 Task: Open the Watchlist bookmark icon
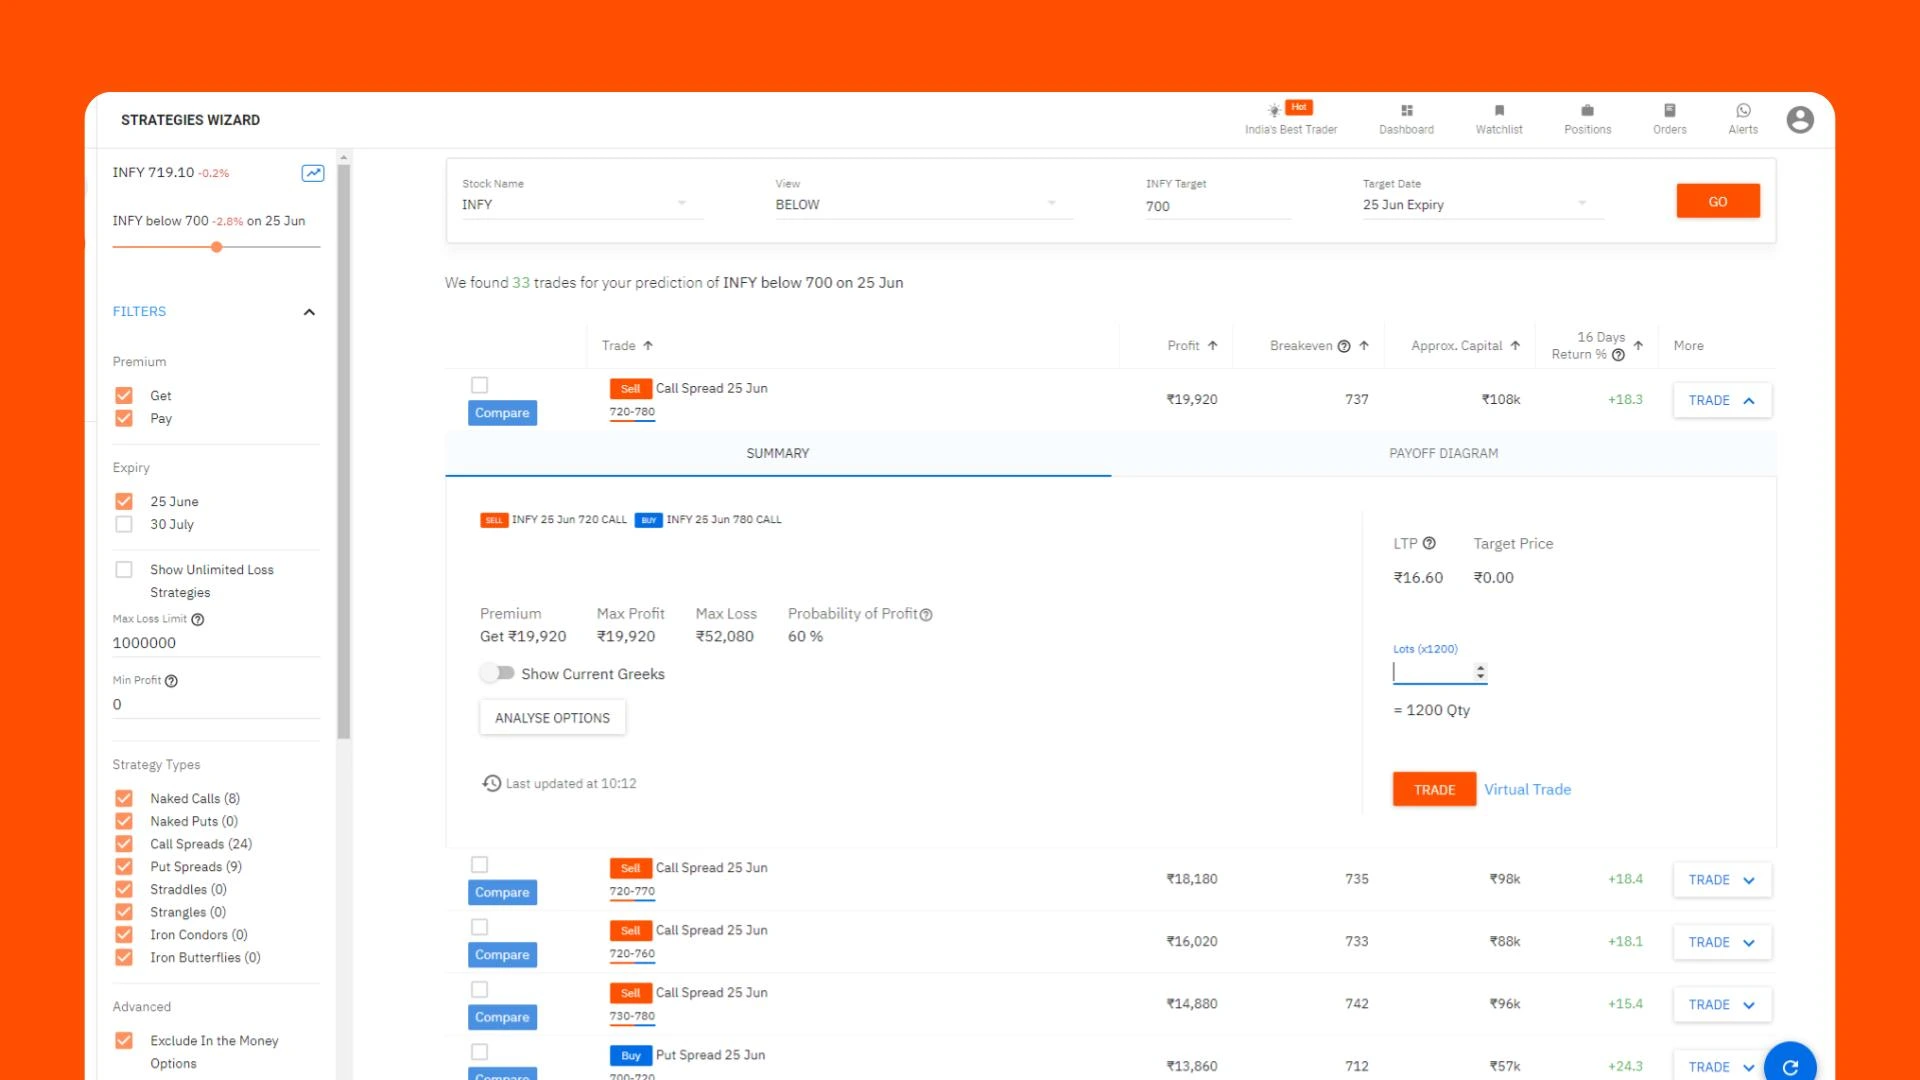click(1499, 111)
